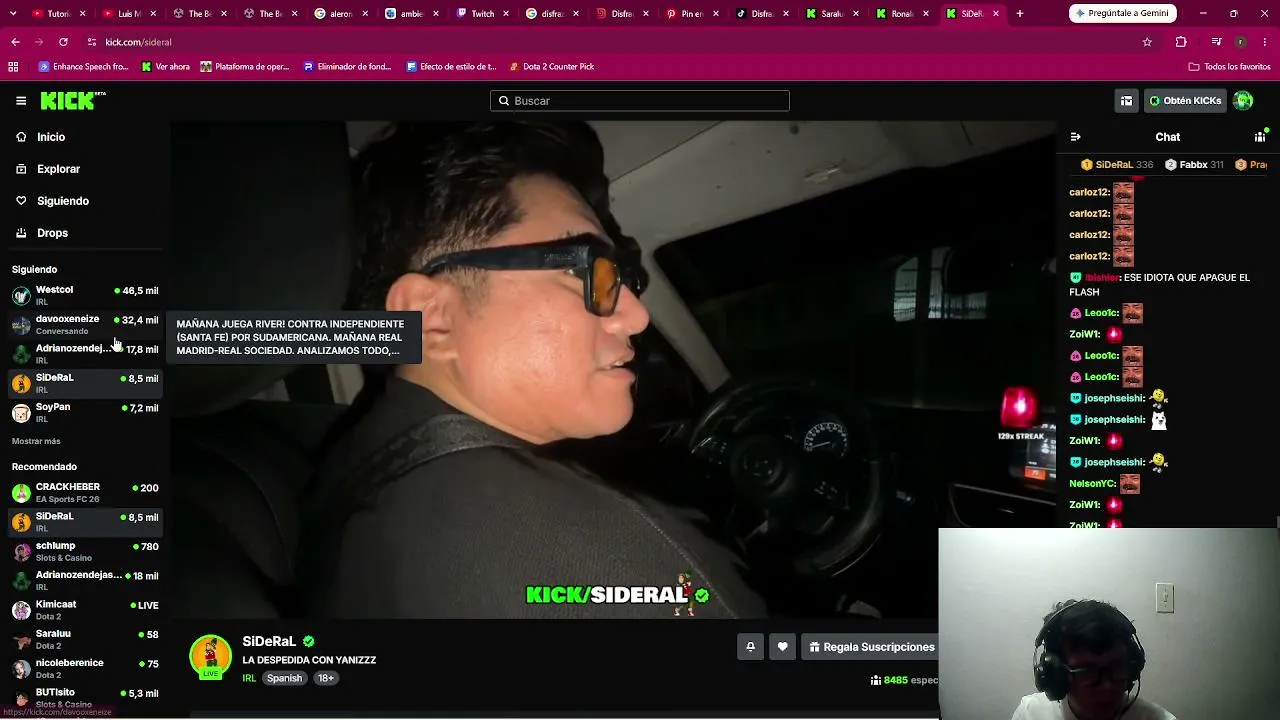Open the browser extensions menu
This screenshot has height=720, width=1280.
pos(1181,42)
